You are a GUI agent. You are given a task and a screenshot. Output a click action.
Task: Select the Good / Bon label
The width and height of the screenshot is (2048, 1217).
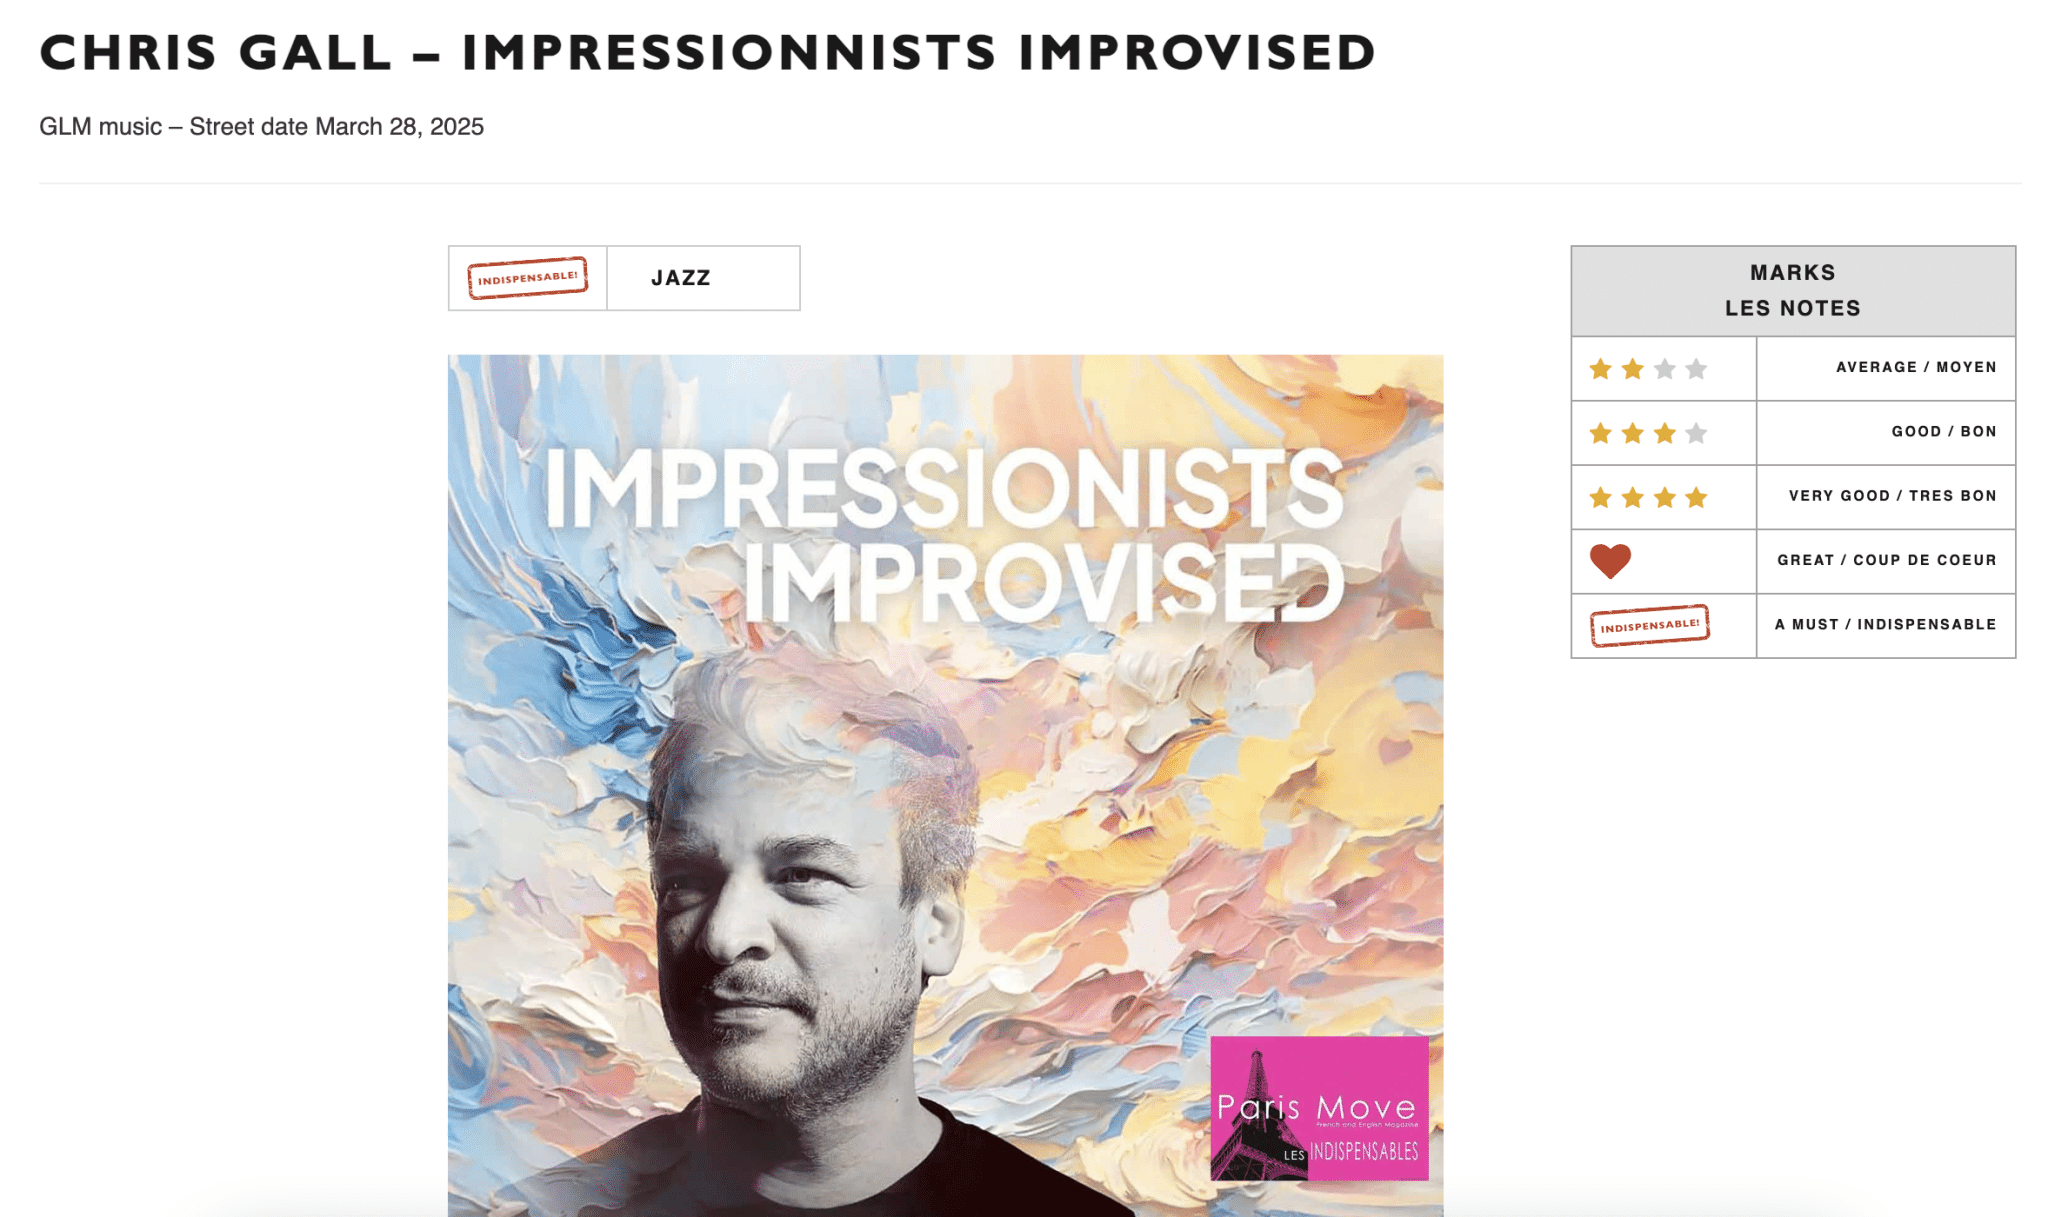pyautogui.click(x=1944, y=432)
